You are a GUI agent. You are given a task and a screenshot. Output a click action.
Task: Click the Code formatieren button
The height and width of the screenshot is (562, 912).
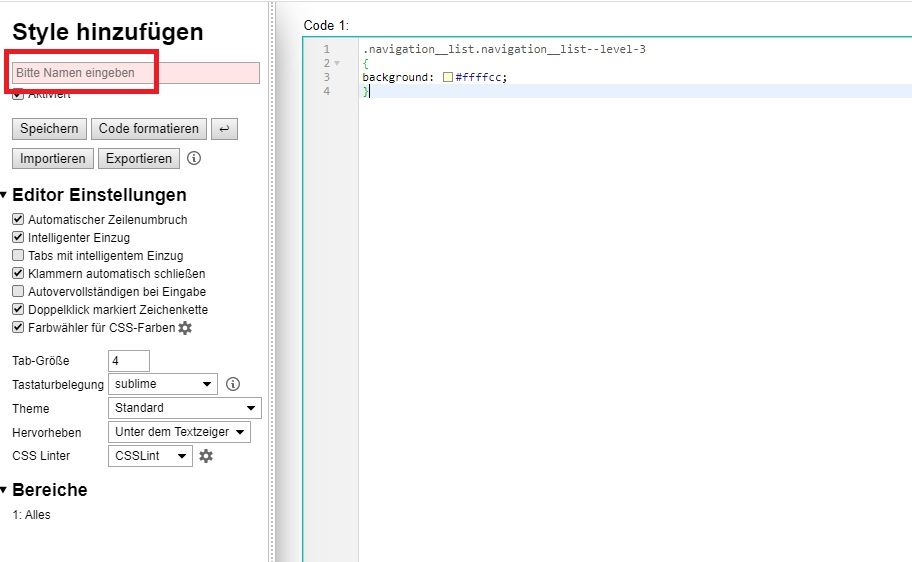point(148,129)
